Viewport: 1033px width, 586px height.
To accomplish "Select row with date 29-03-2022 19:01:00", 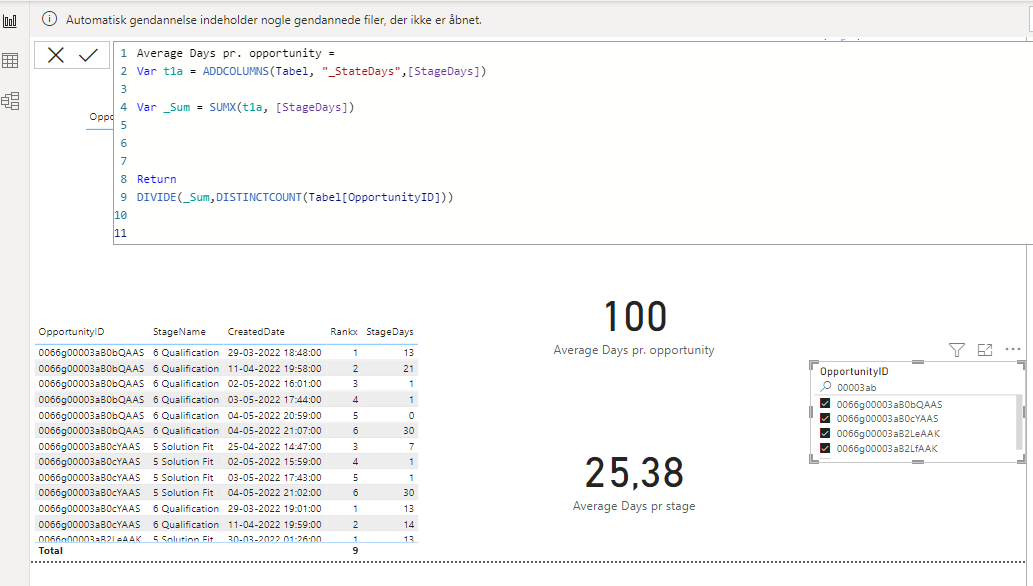I will [226, 508].
